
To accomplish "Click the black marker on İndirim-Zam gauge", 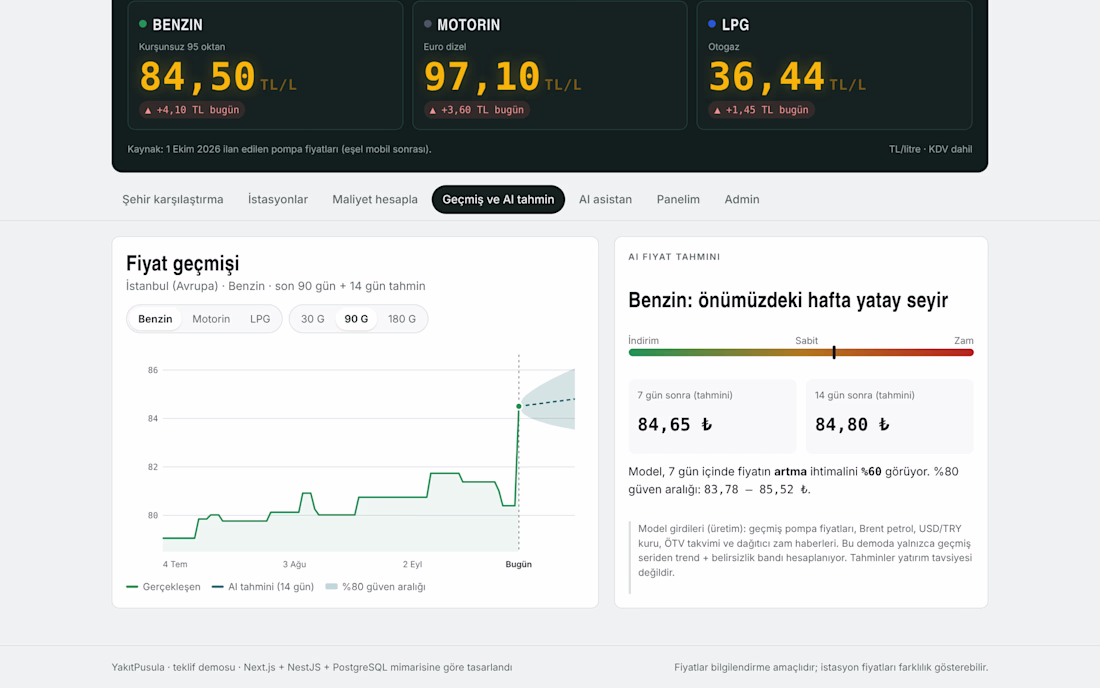I will 834,352.
